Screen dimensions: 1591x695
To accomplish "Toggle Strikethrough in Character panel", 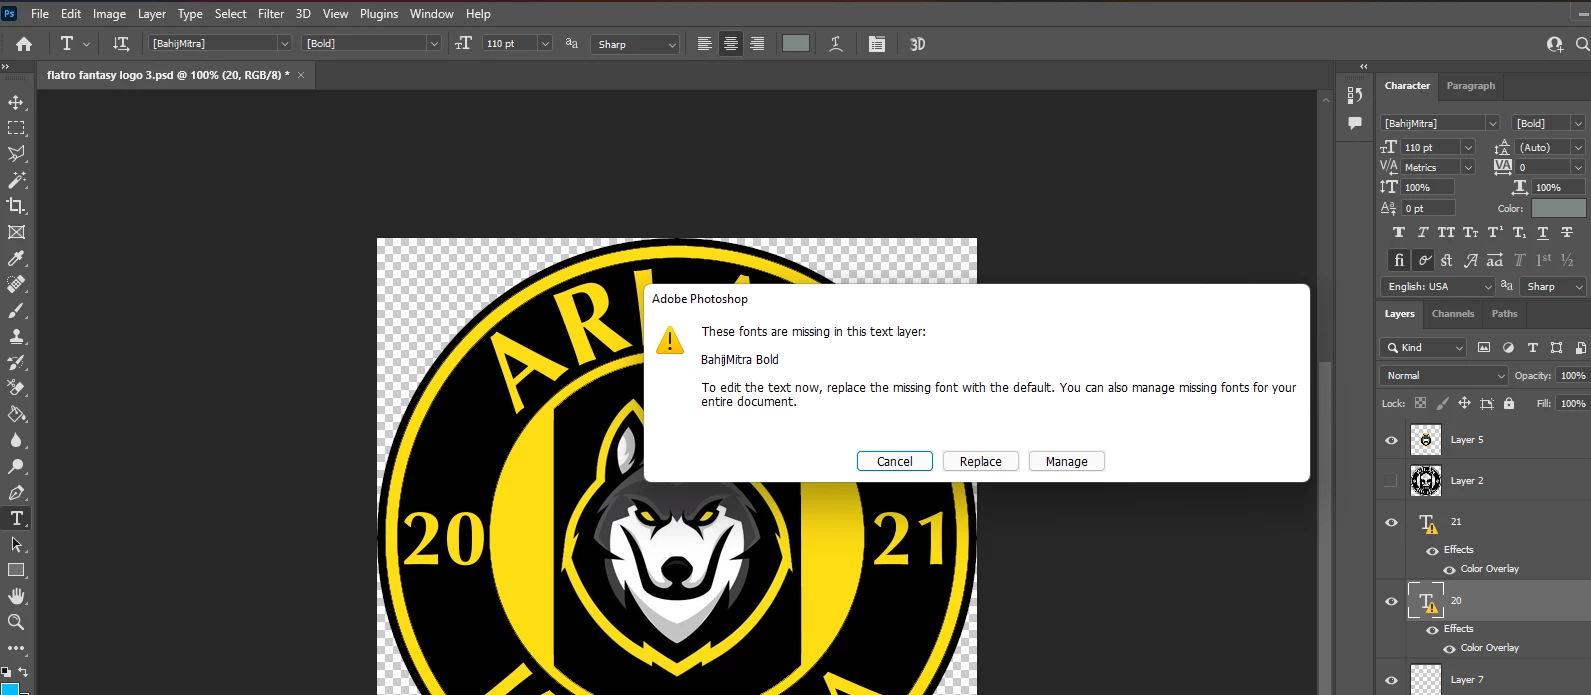I will 1567,232.
